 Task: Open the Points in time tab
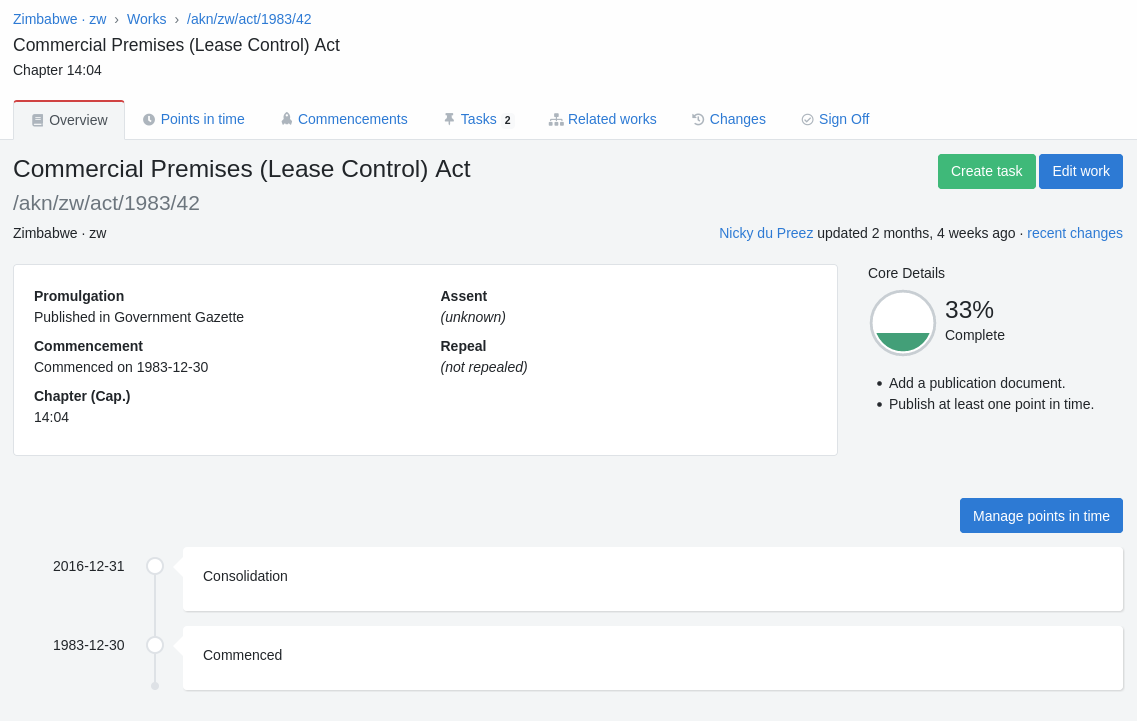click(x=202, y=119)
